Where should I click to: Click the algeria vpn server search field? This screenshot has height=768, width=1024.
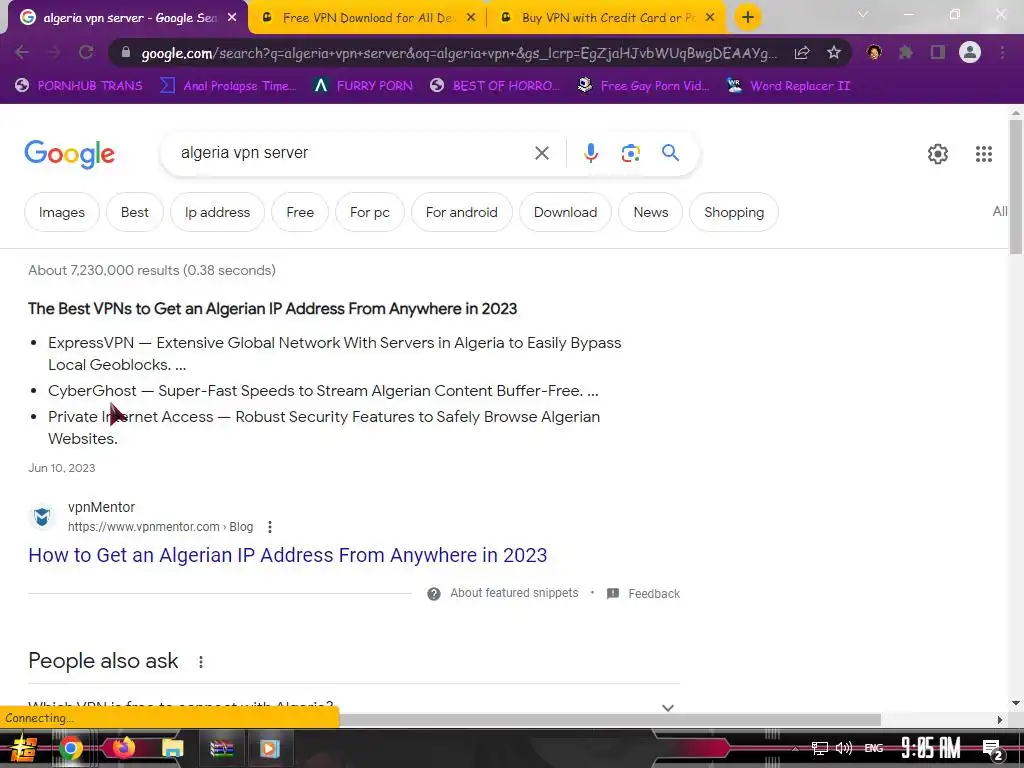click(353, 153)
